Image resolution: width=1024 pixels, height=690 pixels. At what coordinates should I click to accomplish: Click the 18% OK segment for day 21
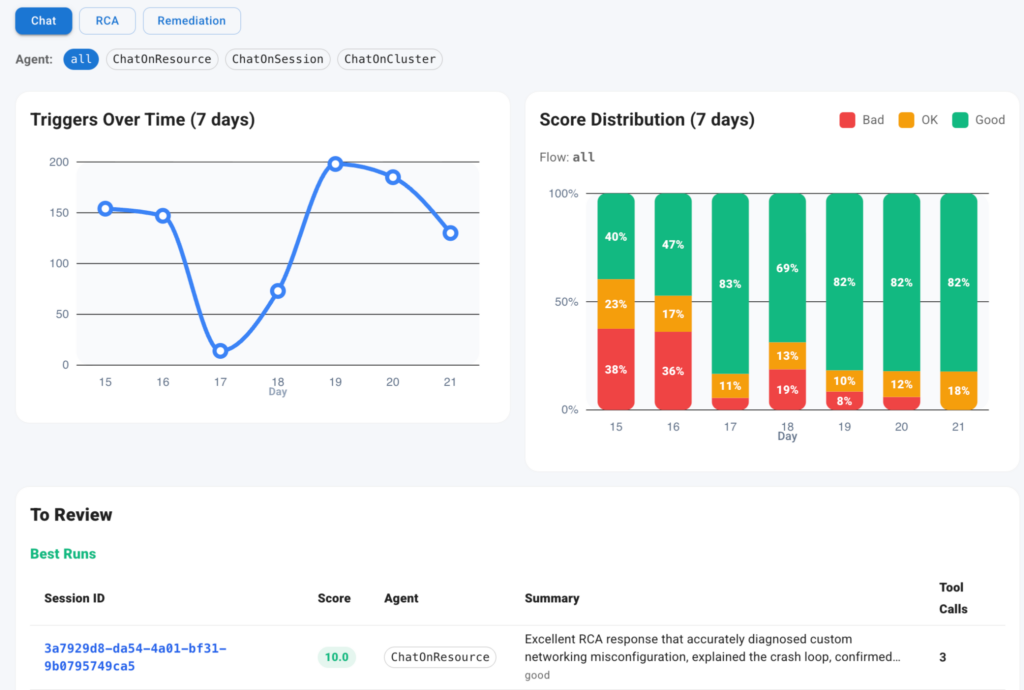point(959,390)
